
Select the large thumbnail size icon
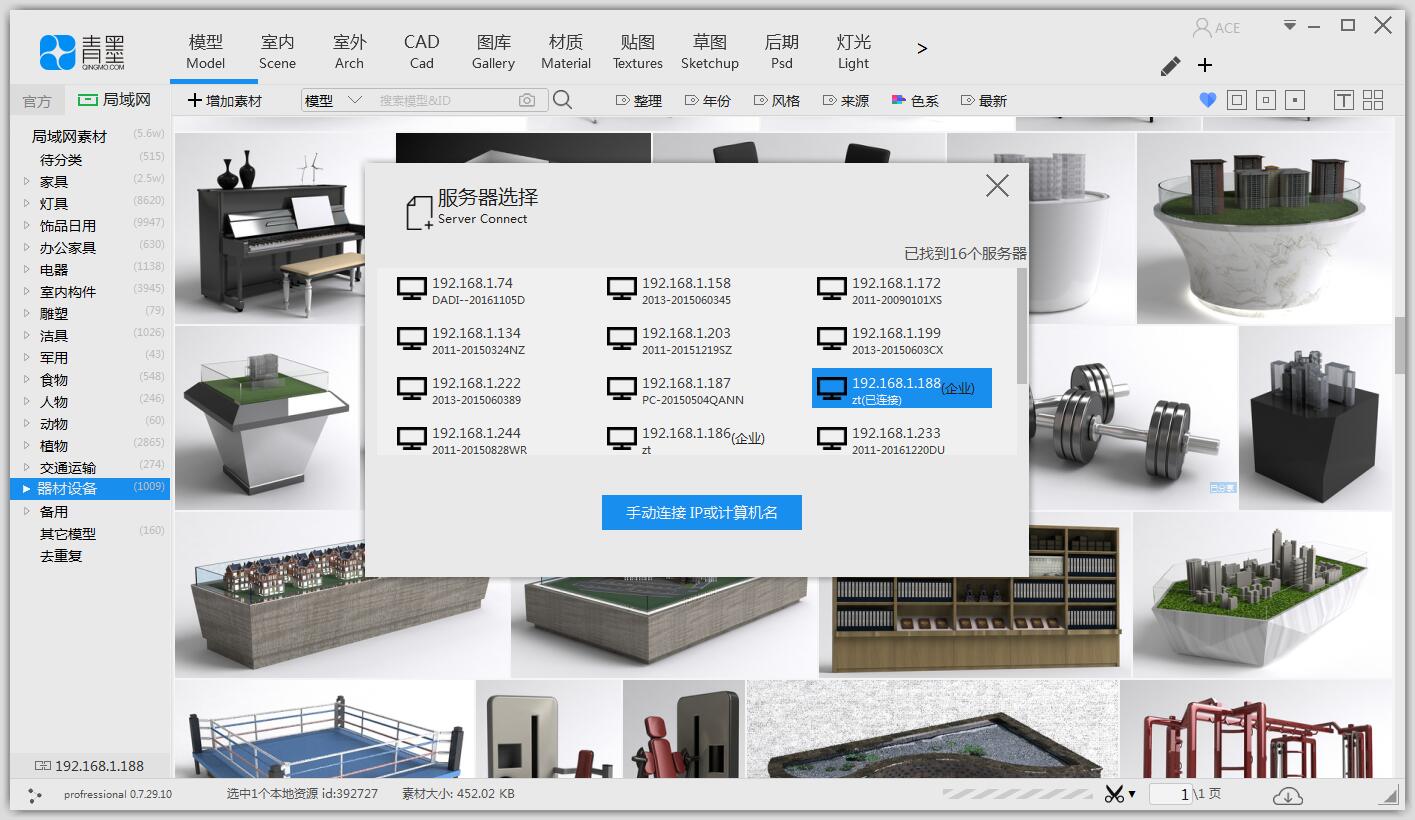[x=1237, y=100]
